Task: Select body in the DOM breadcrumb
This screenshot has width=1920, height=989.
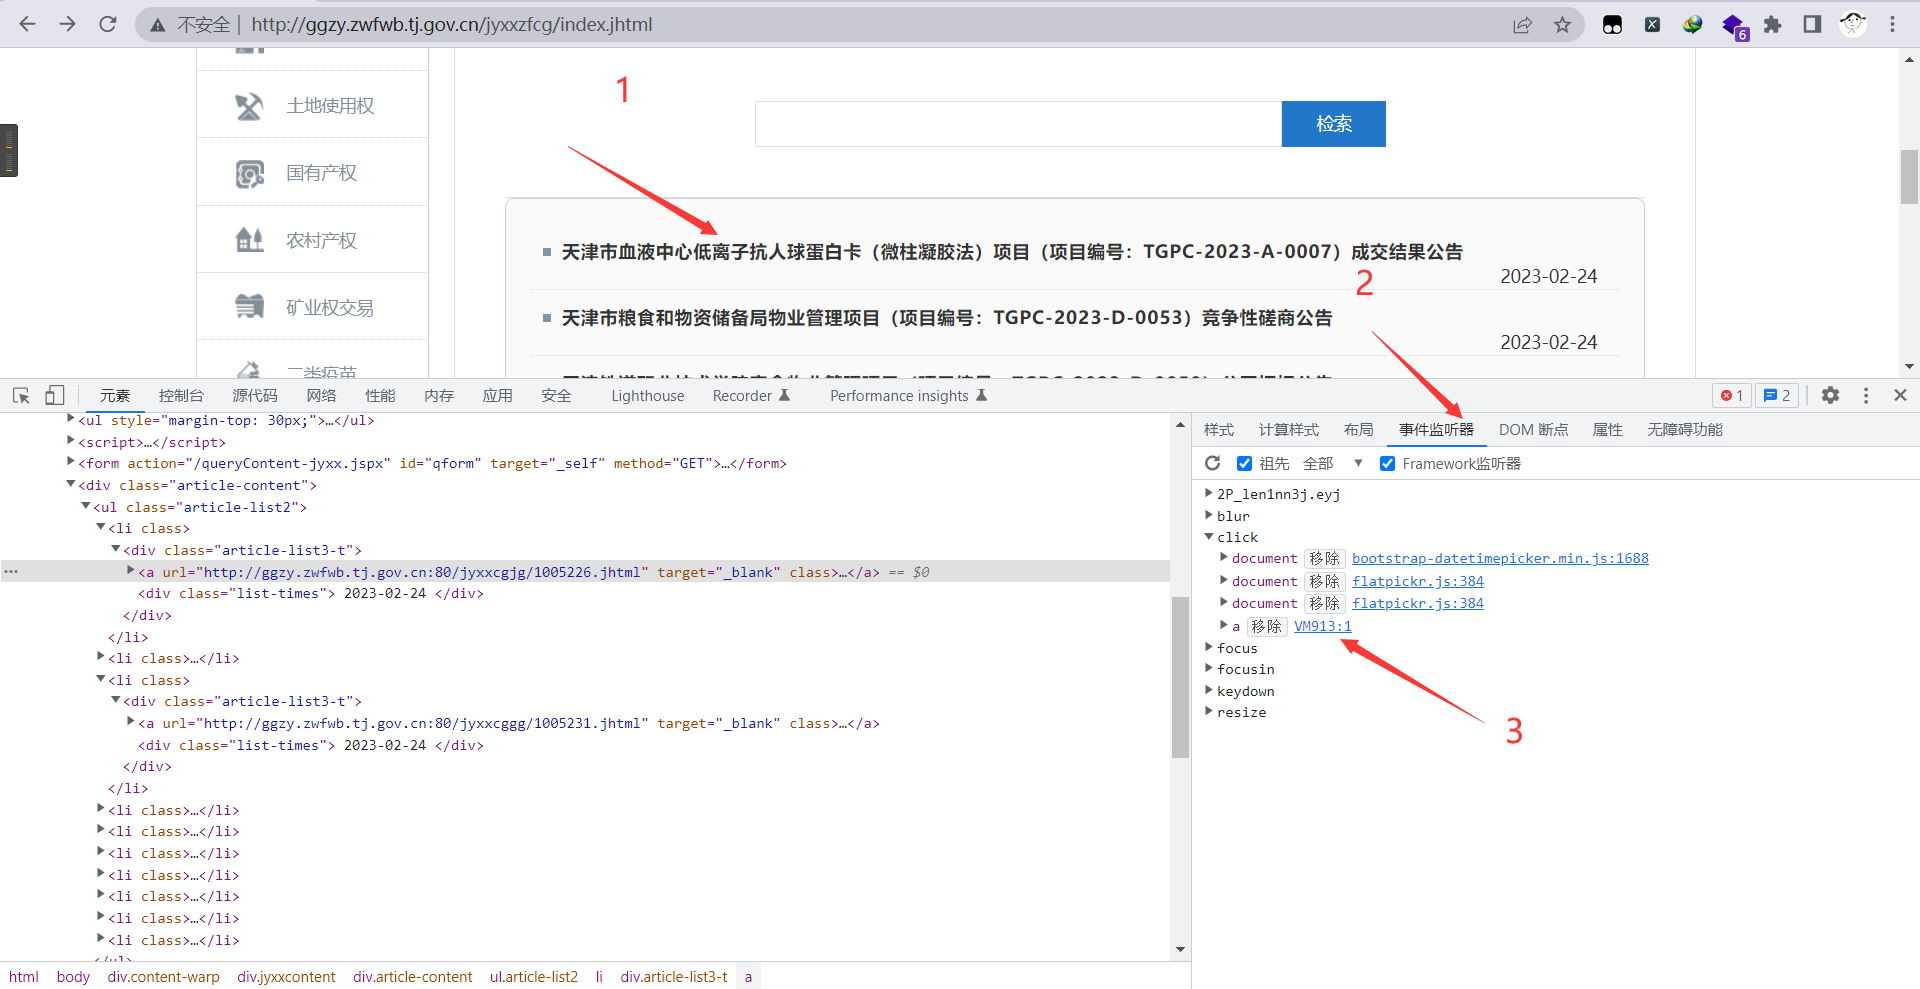Action: [73, 977]
